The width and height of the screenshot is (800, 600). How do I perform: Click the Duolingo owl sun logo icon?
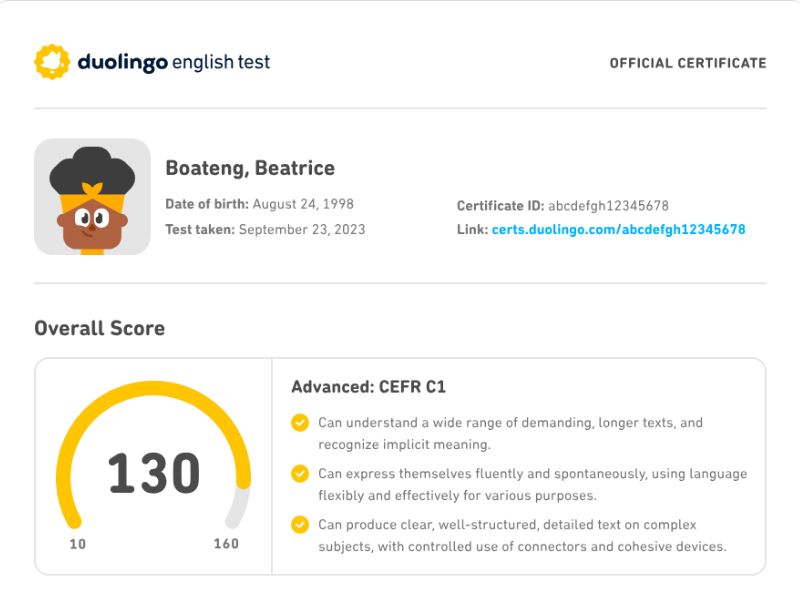click(x=52, y=62)
